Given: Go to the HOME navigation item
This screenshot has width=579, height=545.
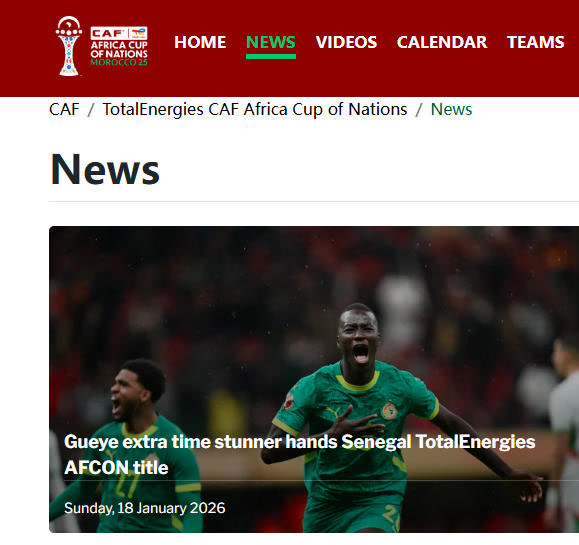Looking at the screenshot, I should pyautogui.click(x=200, y=42).
